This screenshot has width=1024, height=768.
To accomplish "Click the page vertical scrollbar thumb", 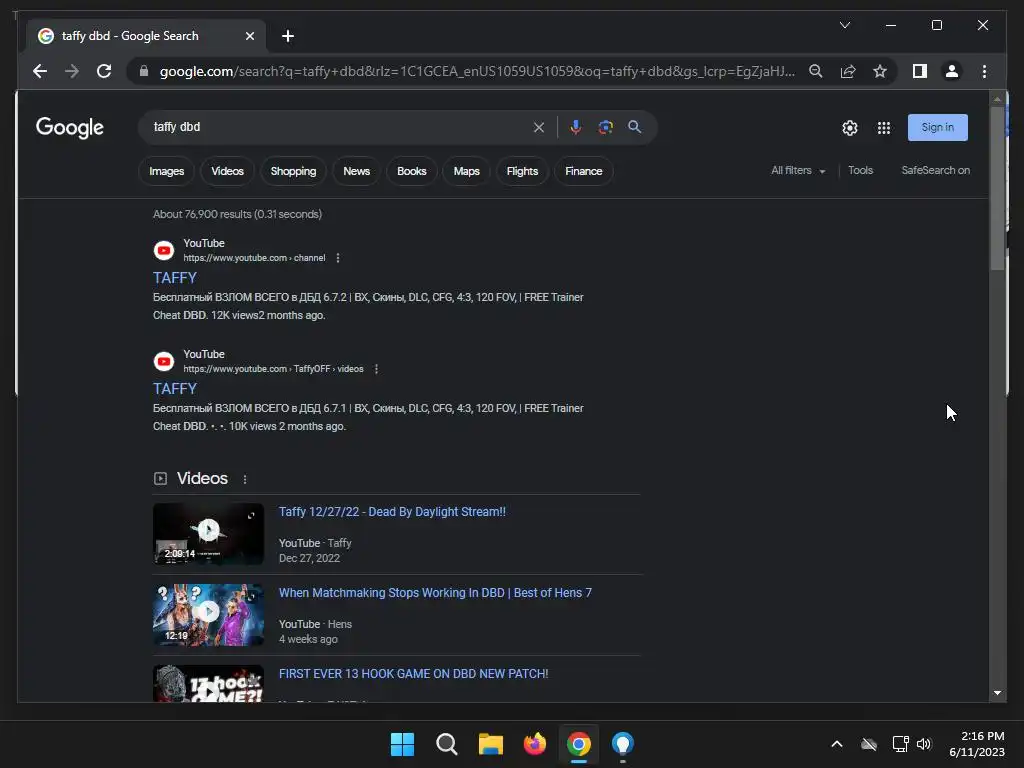I will 997,188.
